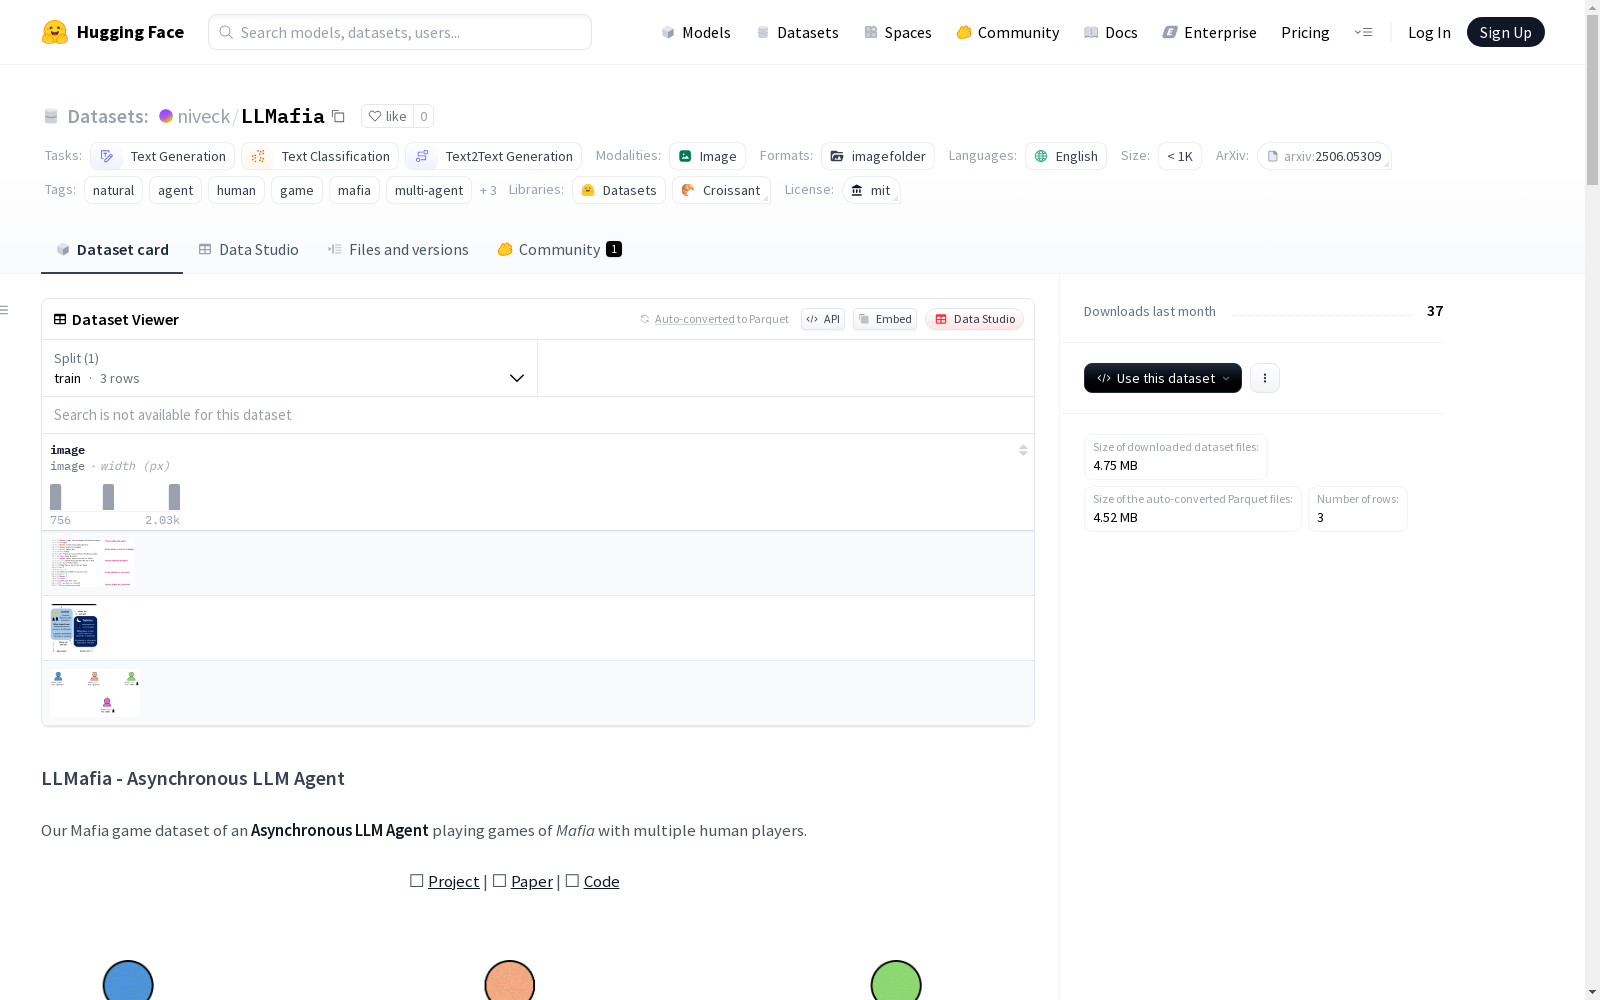1600x1000 pixels.
Task: Select the < 1K size tag
Action: click(1180, 156)
